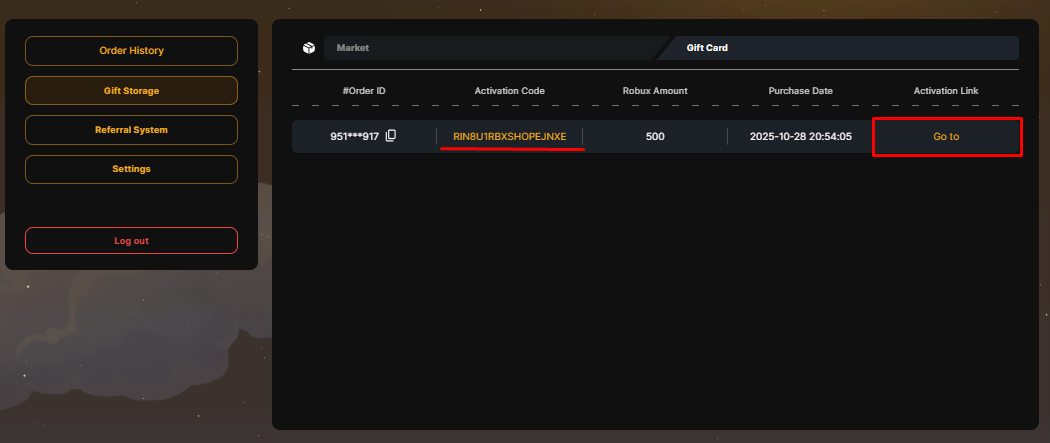The height and width of the screenshot is (443, 1050).
Task: Click the gold divider line below the tabs
Action: 655,70
